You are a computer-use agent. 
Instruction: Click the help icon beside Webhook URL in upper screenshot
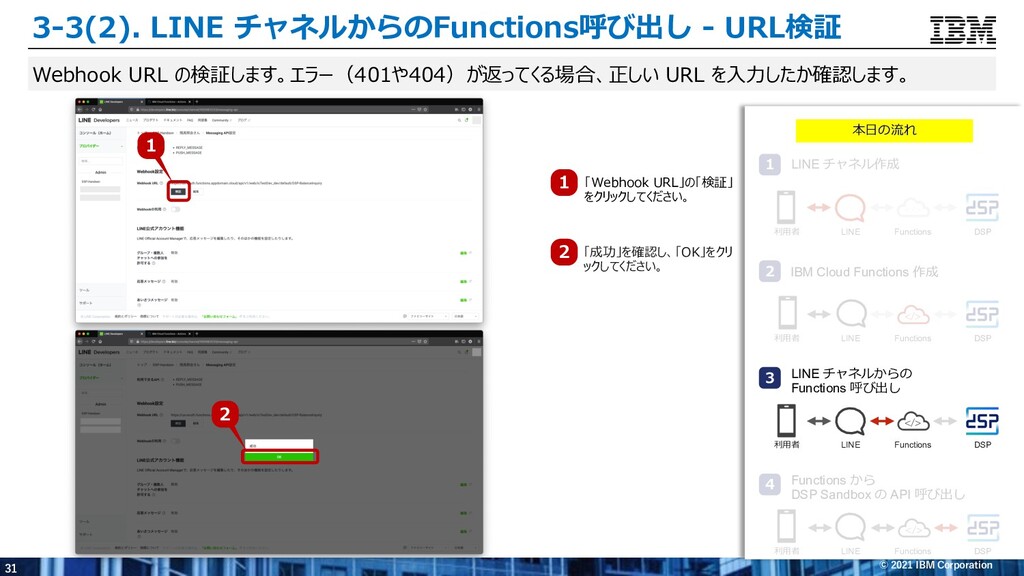click(x=161, y=184)
